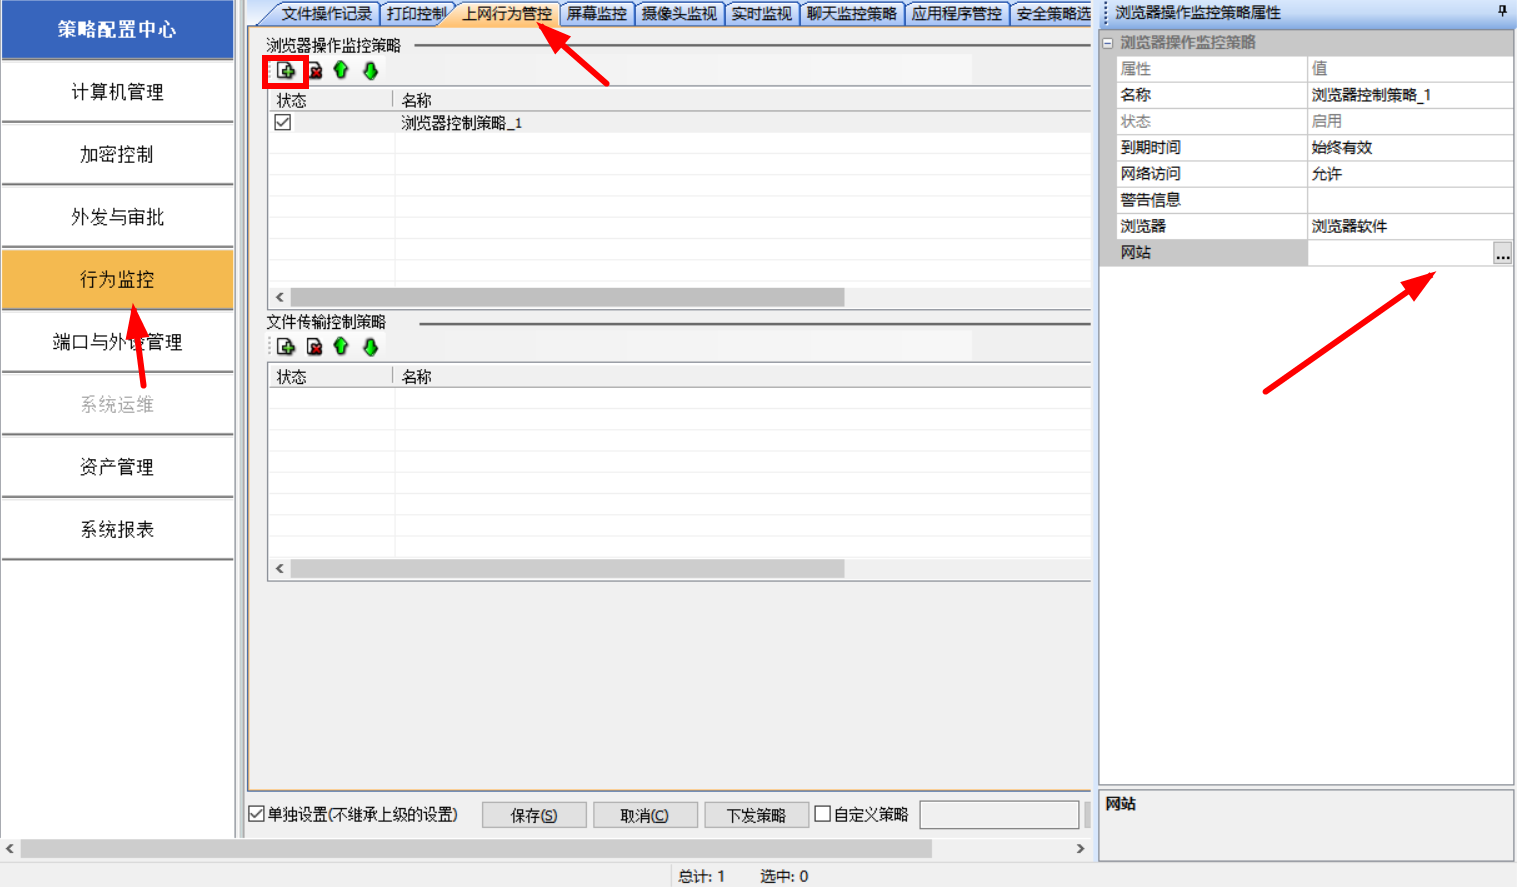1517x887 pixels.
Task: Move browser policy up with green arrow
Action: pos(341,71)
